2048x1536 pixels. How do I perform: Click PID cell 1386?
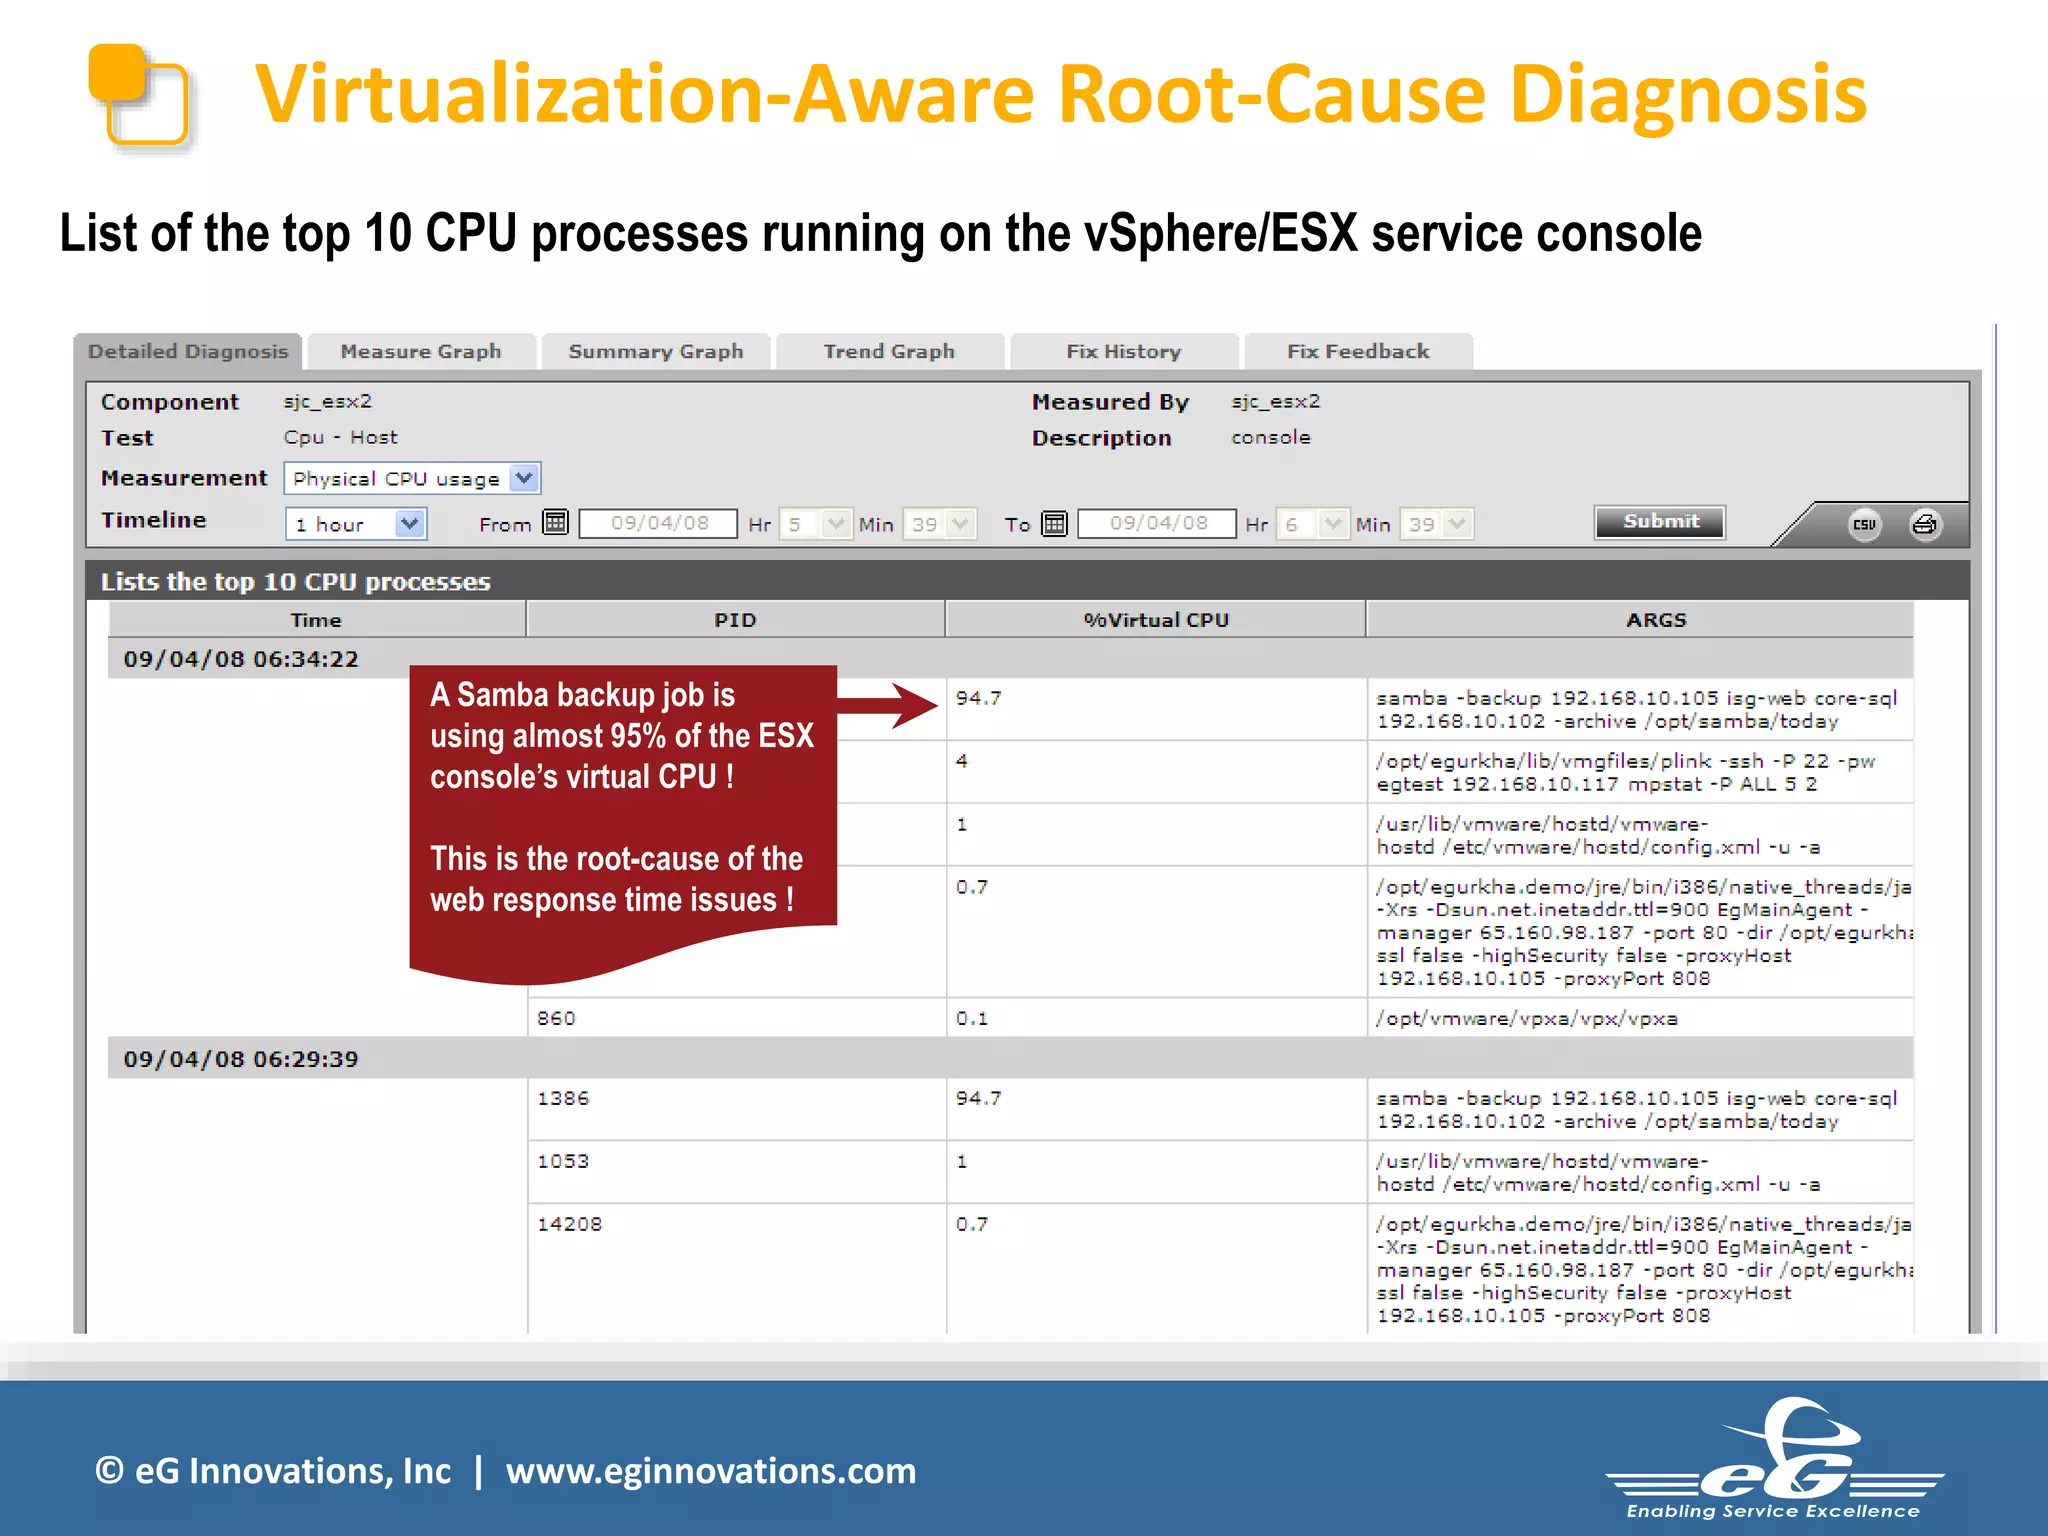coord(737,1109)
